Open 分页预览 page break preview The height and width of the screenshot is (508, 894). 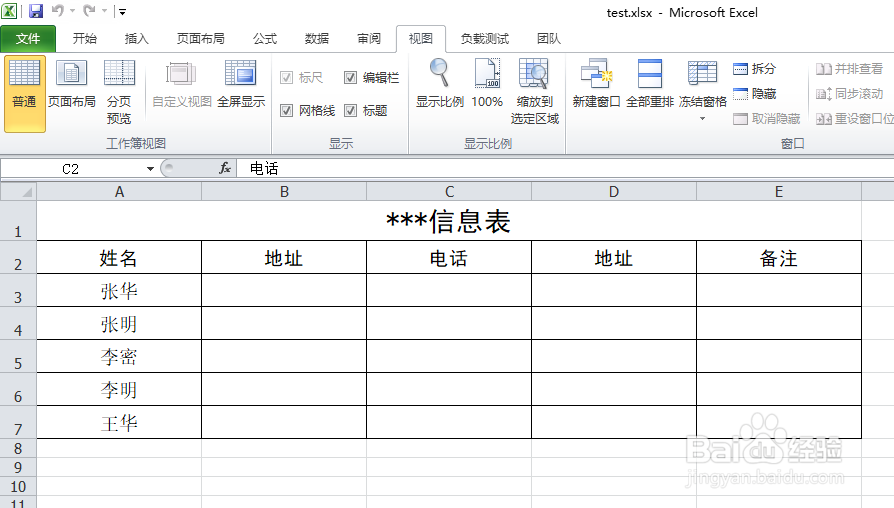tap(119, 91)
